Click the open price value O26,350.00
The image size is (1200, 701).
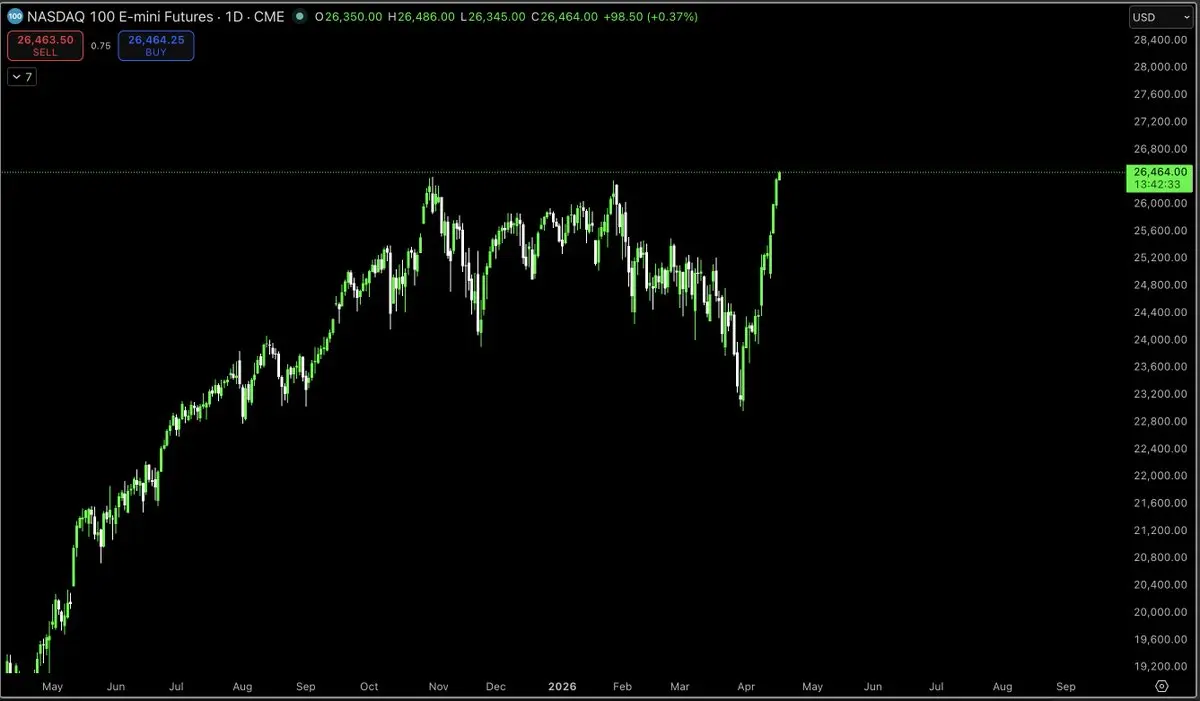pos(351,17)
